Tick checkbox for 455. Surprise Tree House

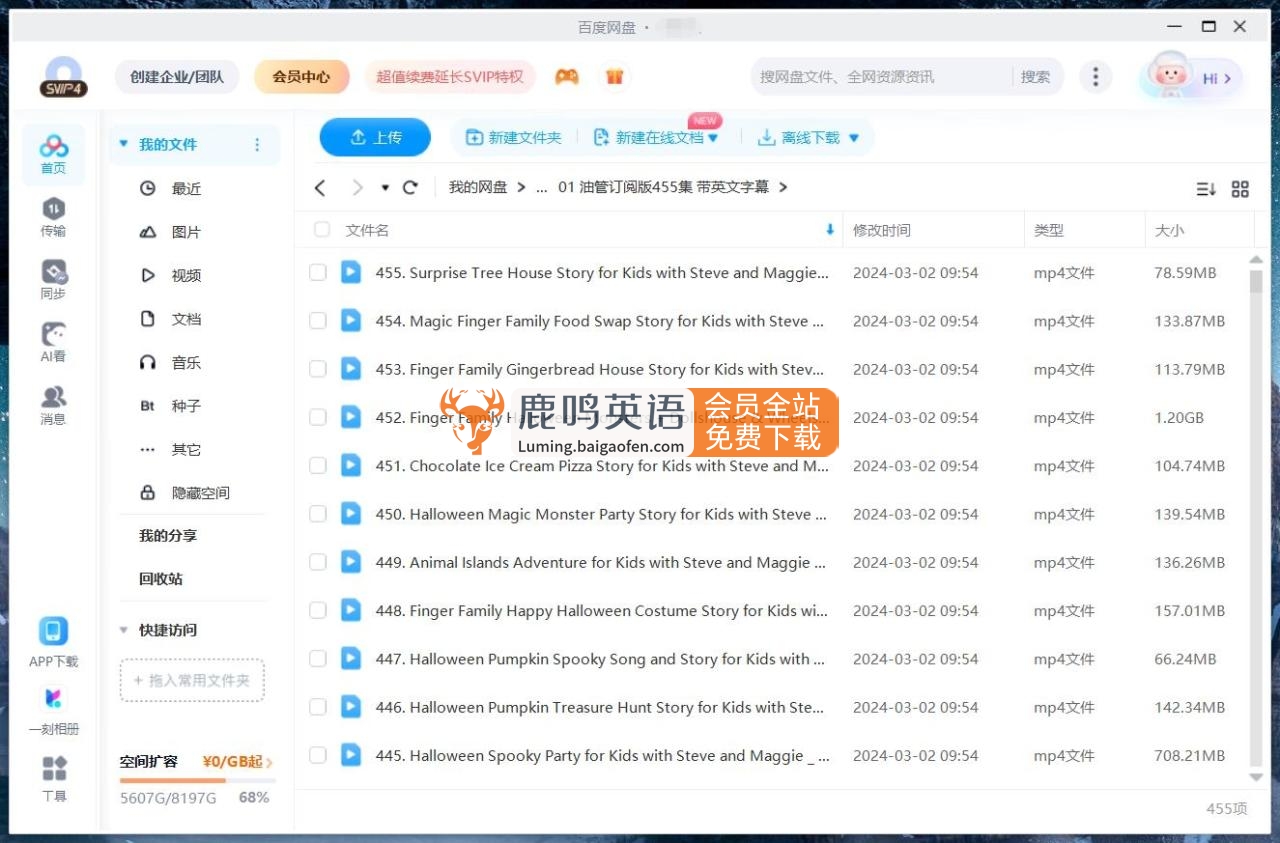click(318, 273)
